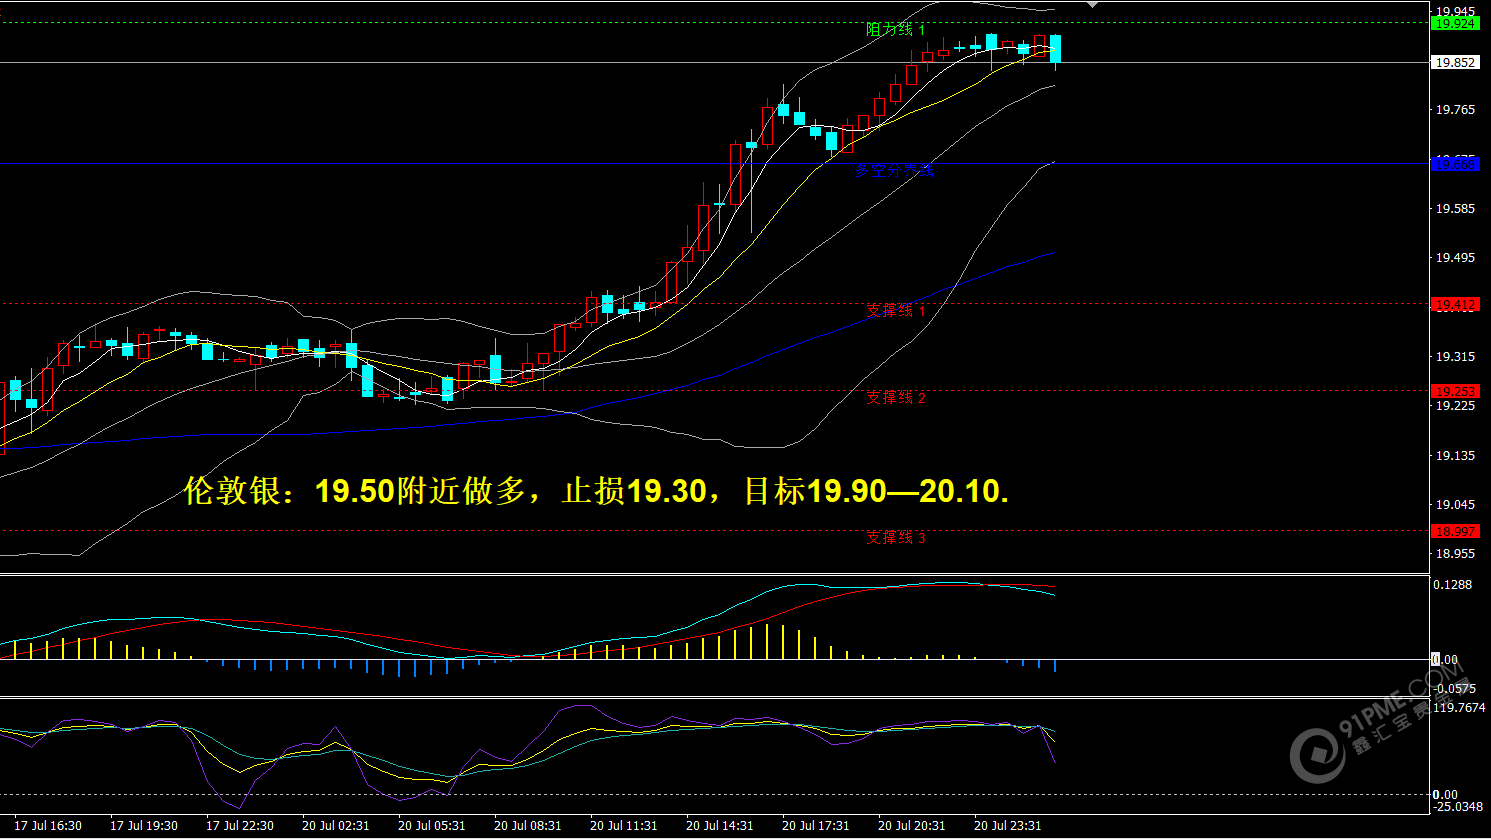Click the 支撑线 2 label

click(896, 398)
